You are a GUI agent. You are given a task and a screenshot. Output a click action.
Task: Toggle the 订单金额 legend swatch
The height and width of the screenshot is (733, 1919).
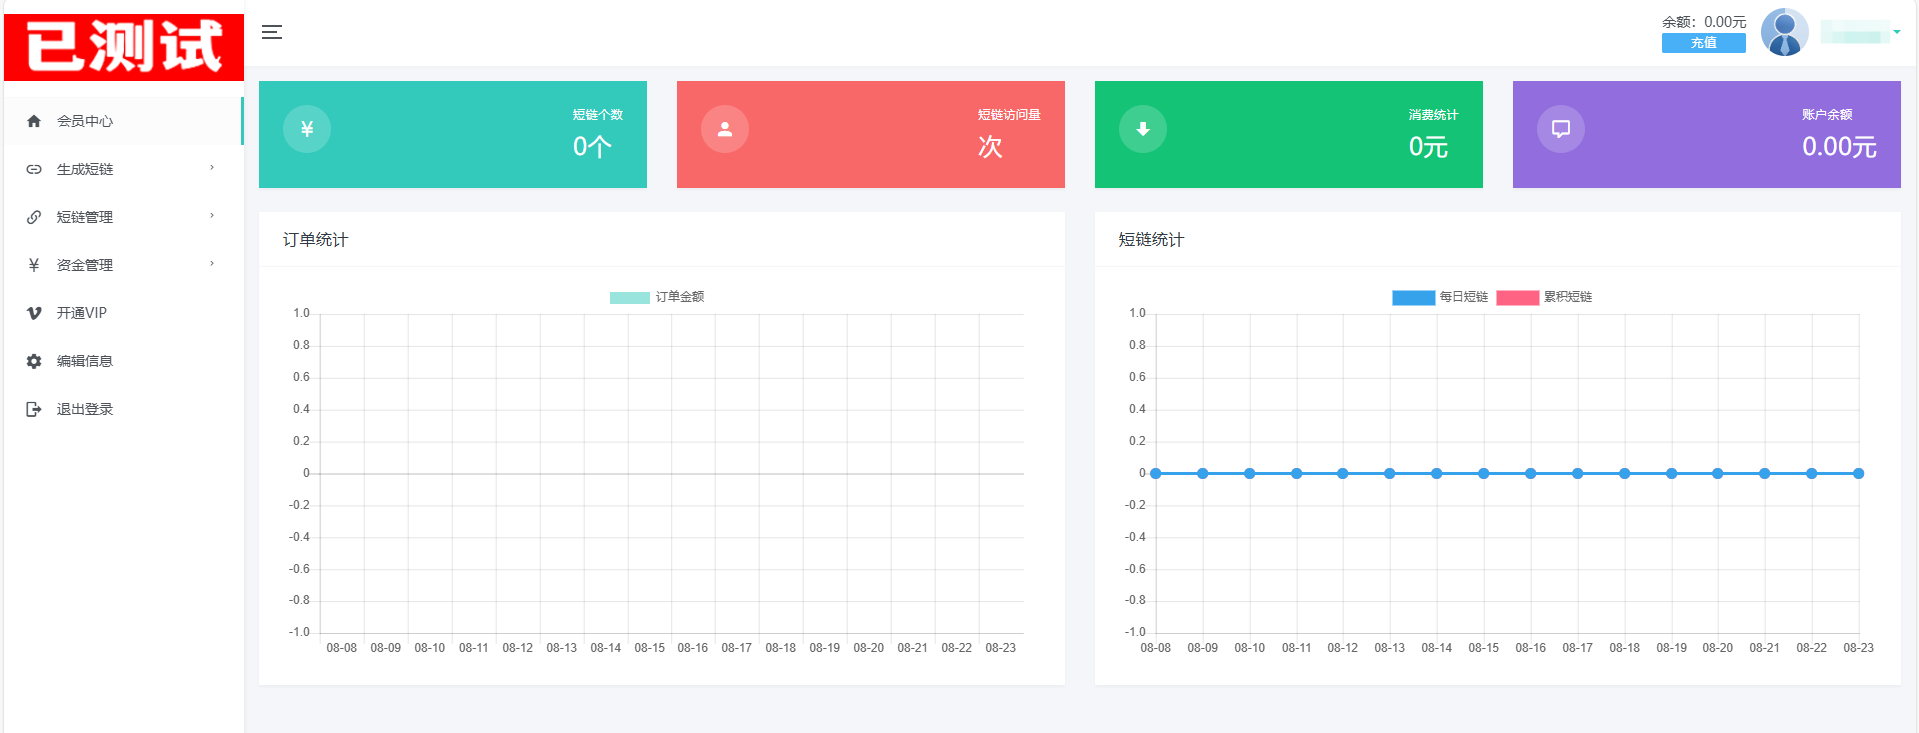630,297
